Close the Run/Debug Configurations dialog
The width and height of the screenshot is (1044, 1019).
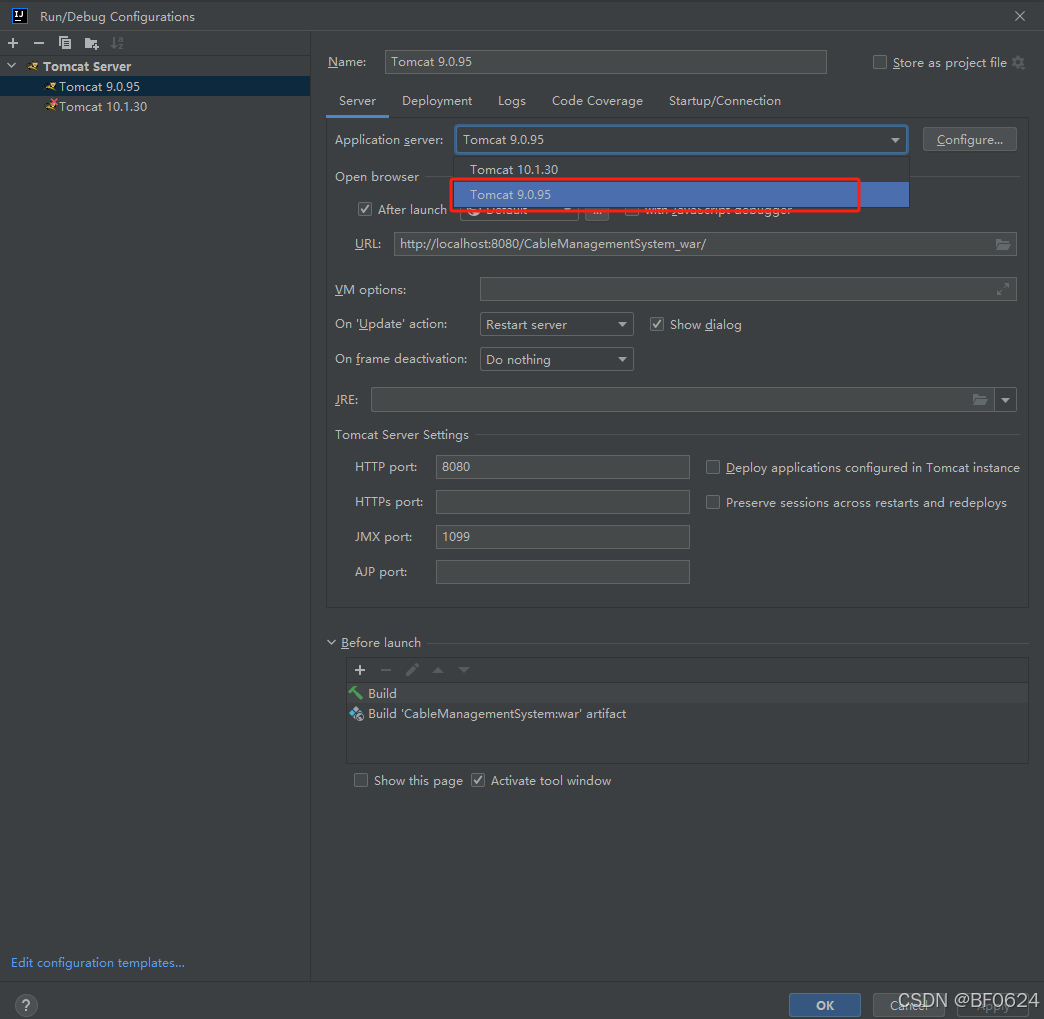point(1020,16)
